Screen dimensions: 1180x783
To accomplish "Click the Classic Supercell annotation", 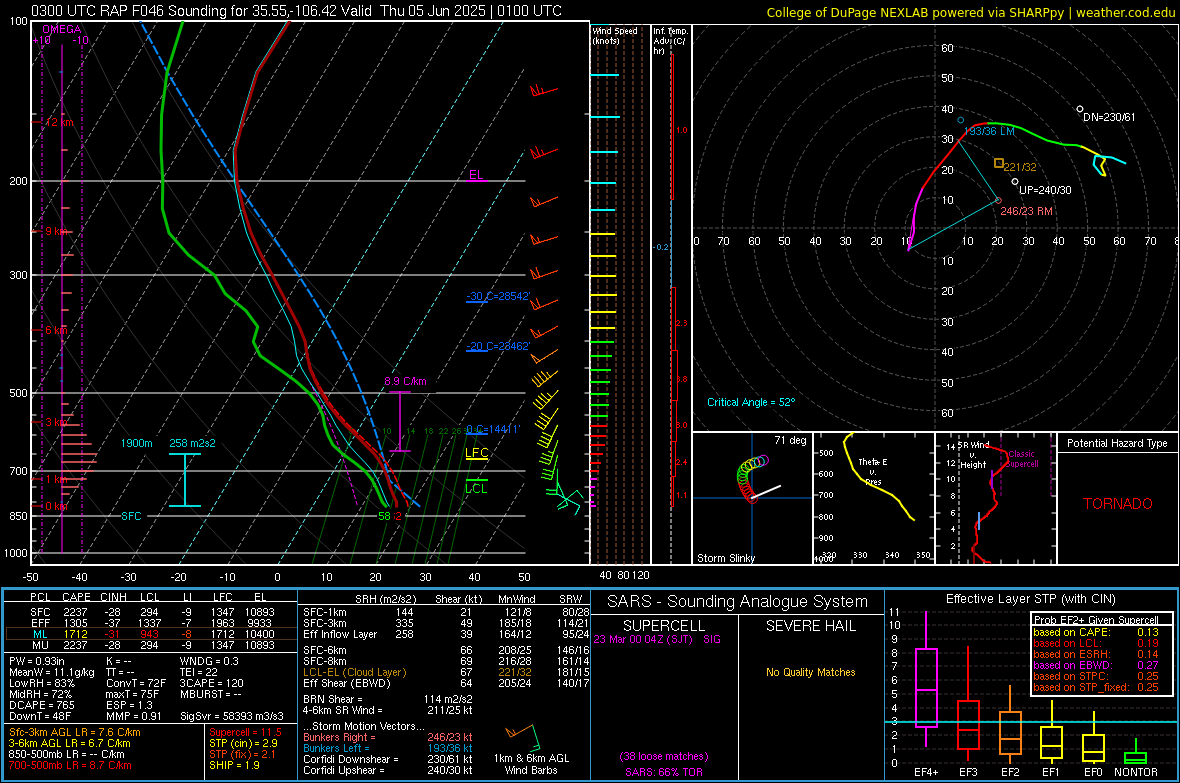I will point(1022,459).
